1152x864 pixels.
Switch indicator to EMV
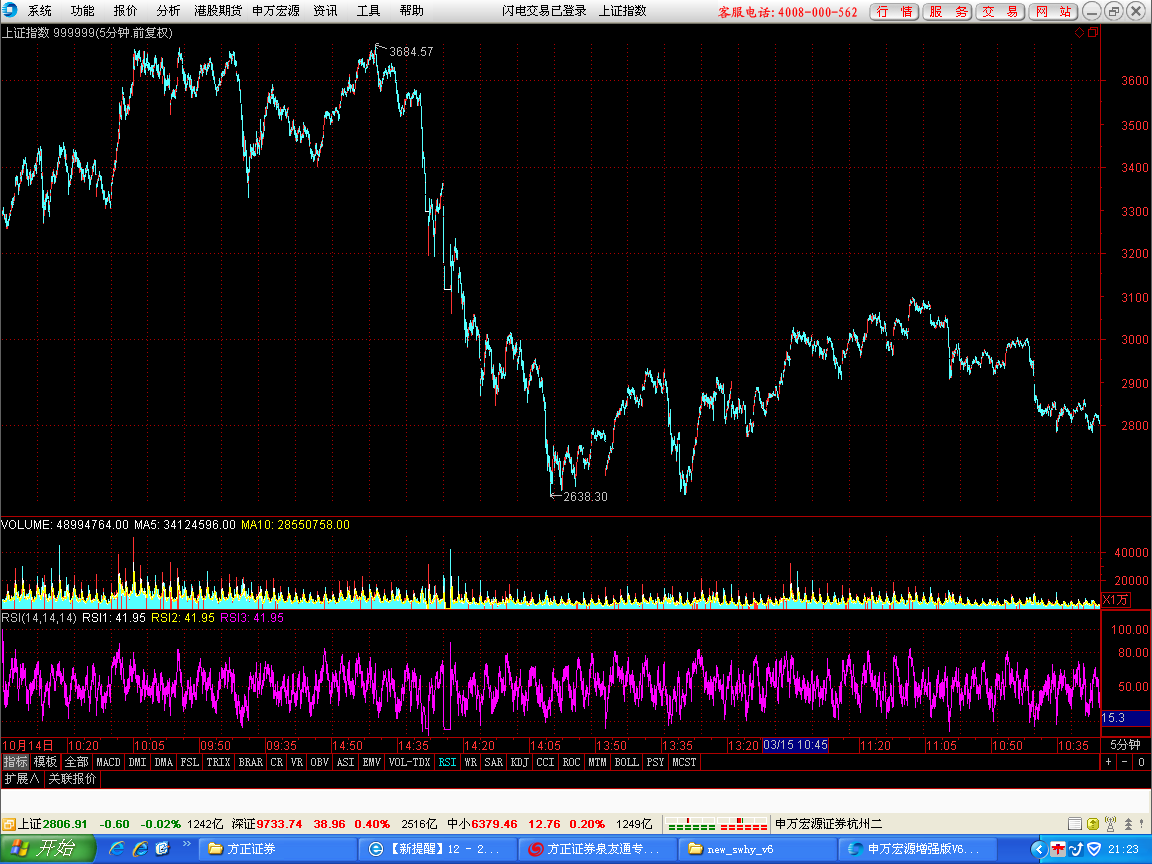pos(372,762)
